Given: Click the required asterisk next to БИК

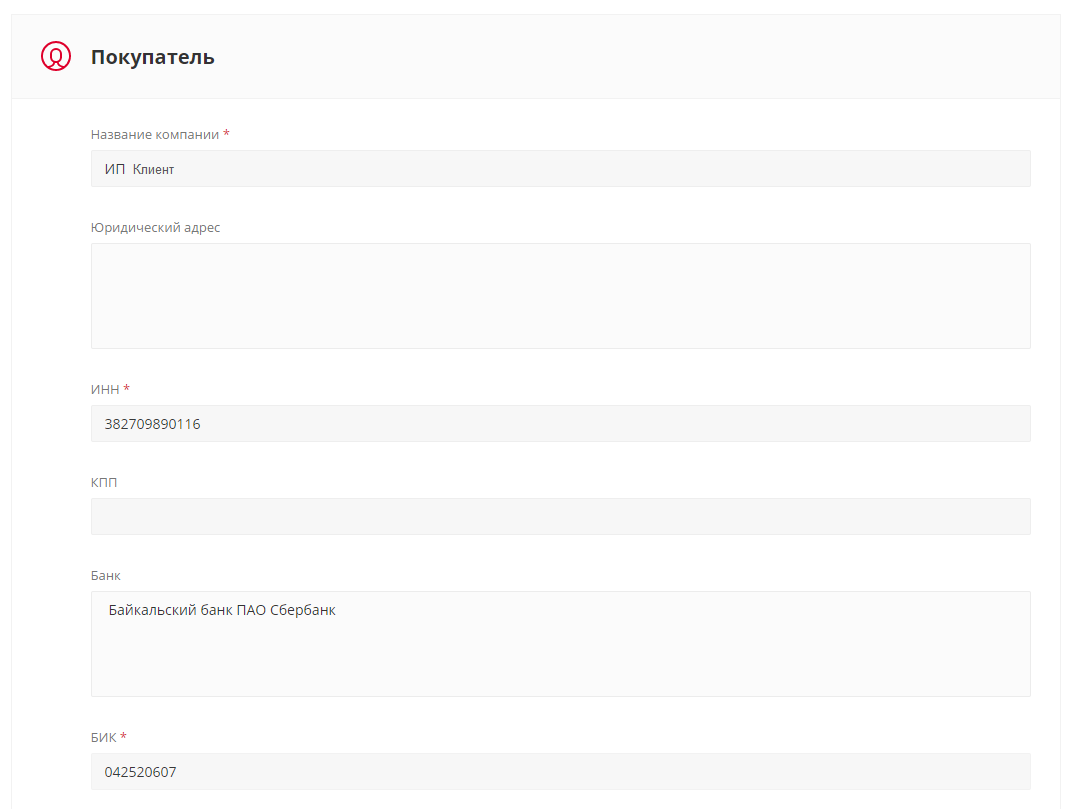Looking at the screenshot, I should coord(124,737).
